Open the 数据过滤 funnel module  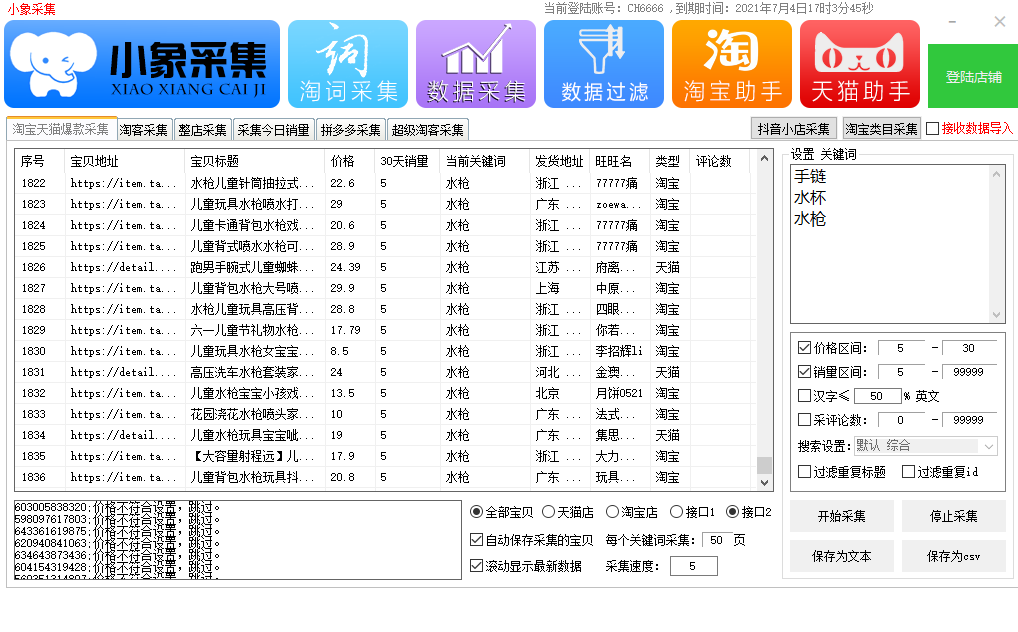tap(604, 64)
